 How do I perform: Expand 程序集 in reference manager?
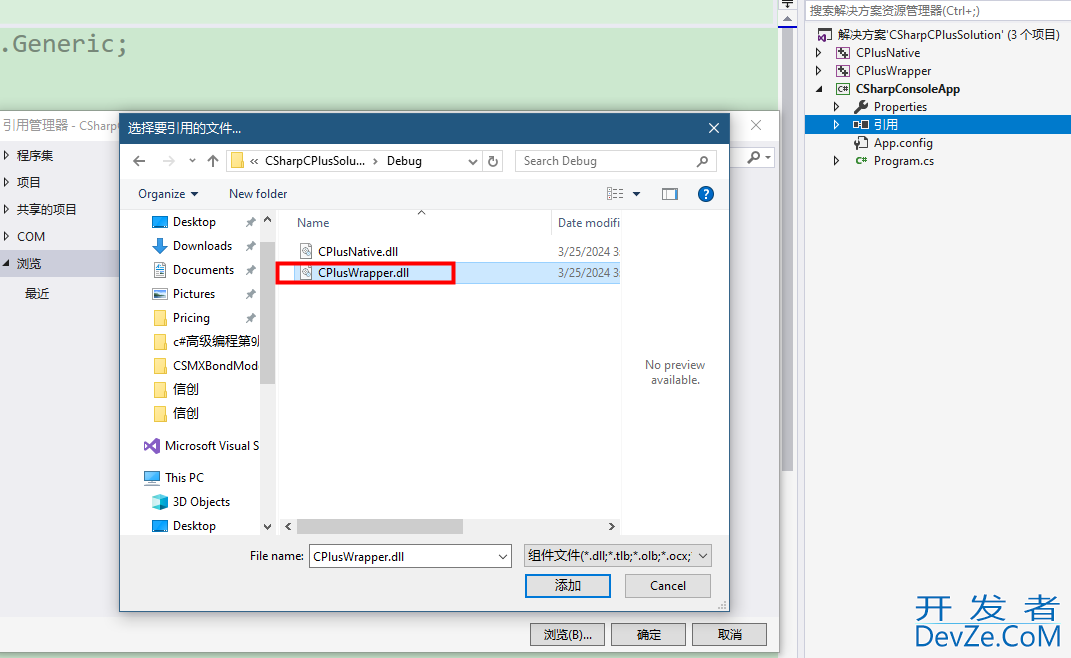click(x=6, y=155)
